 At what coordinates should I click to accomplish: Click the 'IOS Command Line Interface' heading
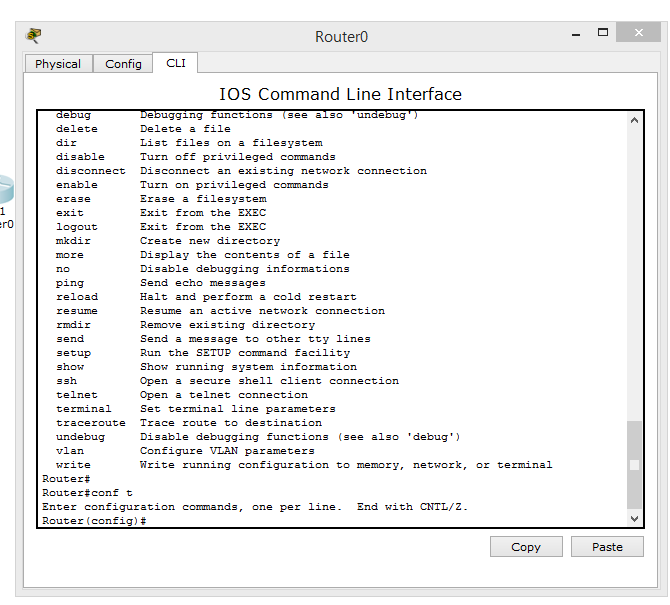click(x=341, y=94)
